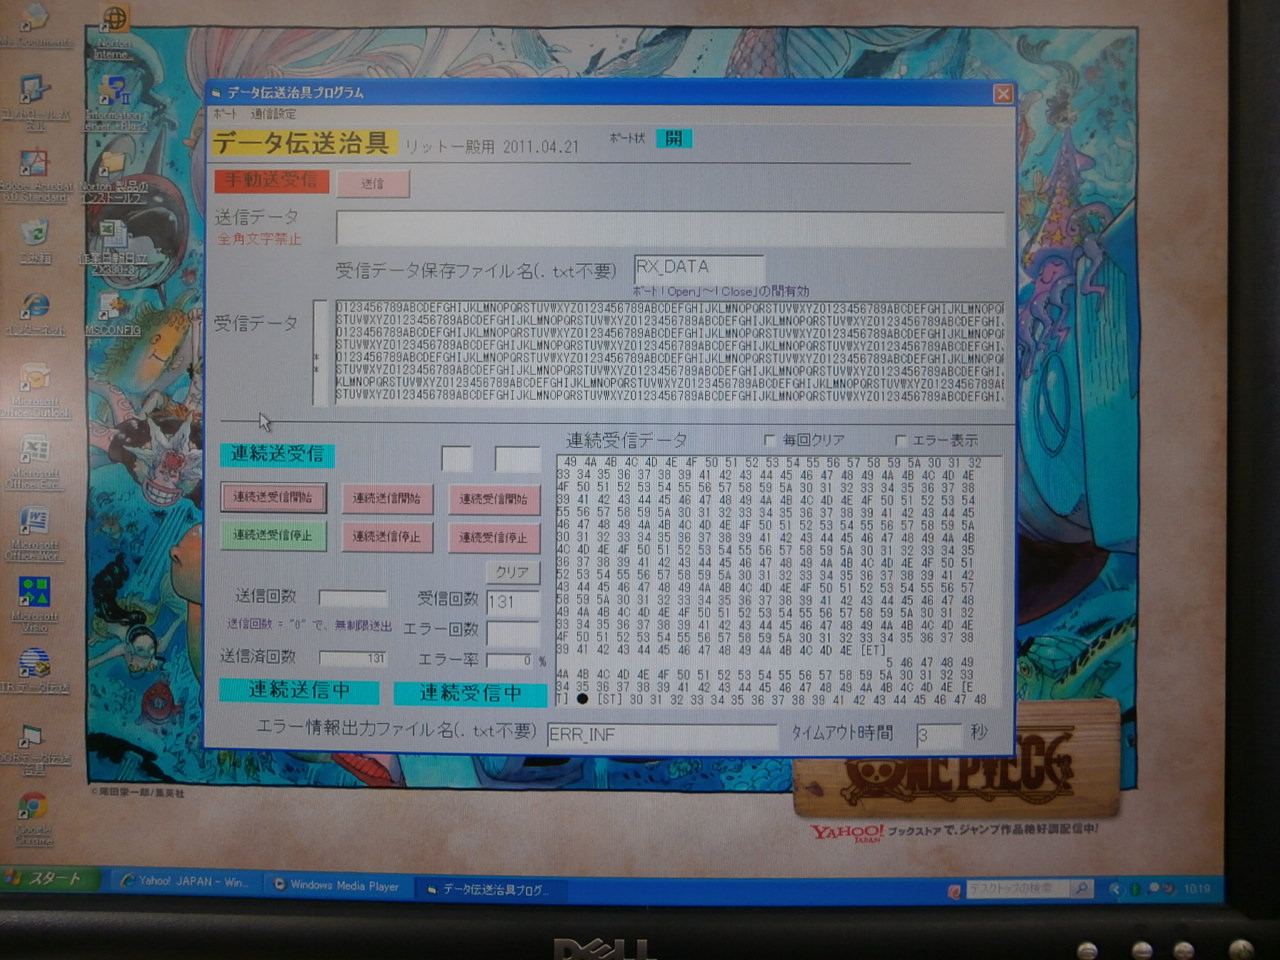Enable the エラー表示 checkbox

click(900, 440)
